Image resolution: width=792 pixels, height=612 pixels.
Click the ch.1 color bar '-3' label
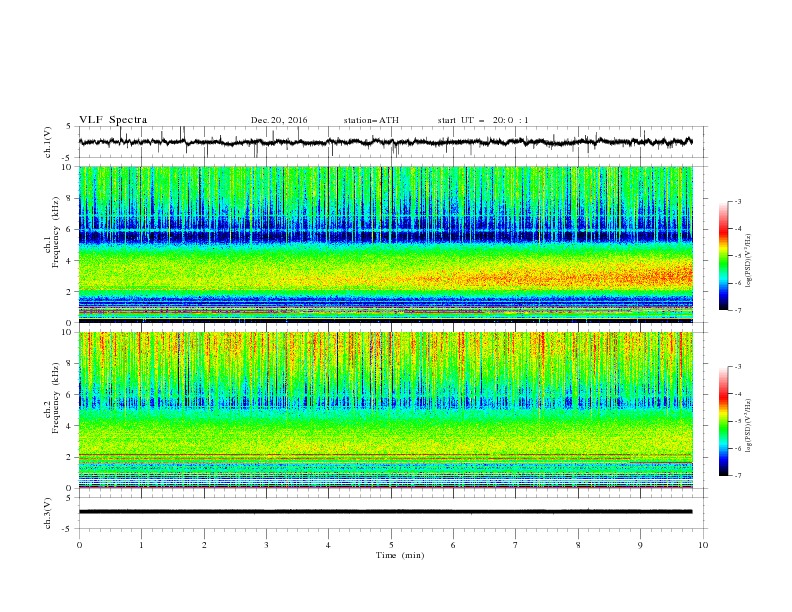click(x=737, y=201)
